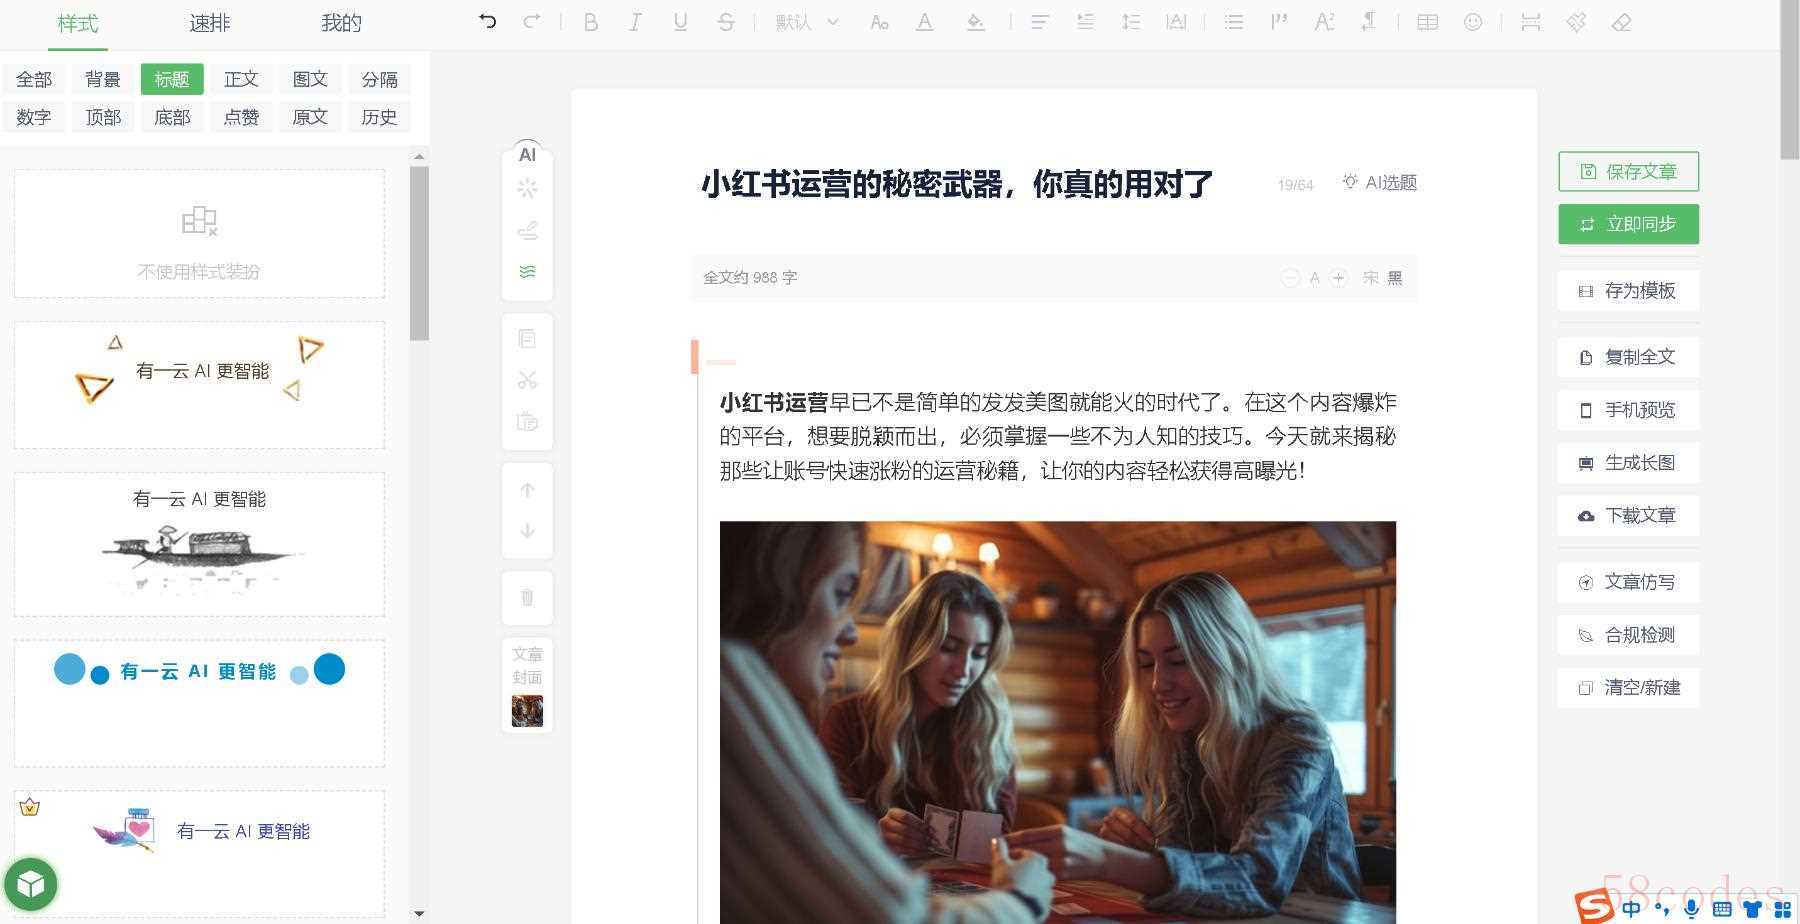Toggle underline formatting

(x=680, y=22)
